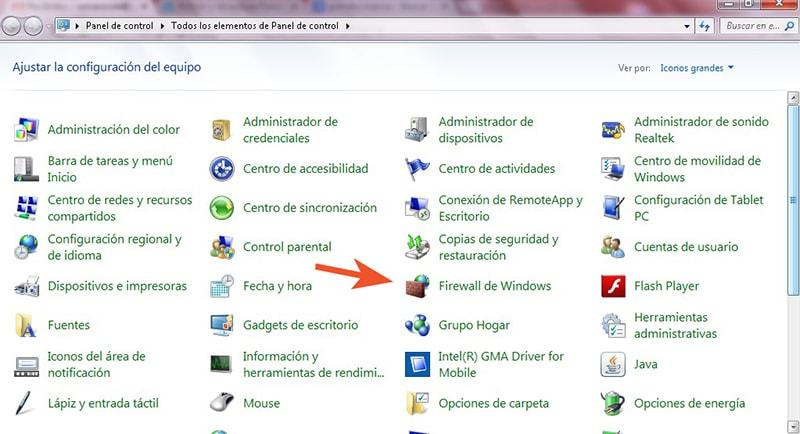The height and width of the screenshot is (434, 800).
Task: Open the Centro de movilidad de Windows icon
Action: (x=613, y=169)
